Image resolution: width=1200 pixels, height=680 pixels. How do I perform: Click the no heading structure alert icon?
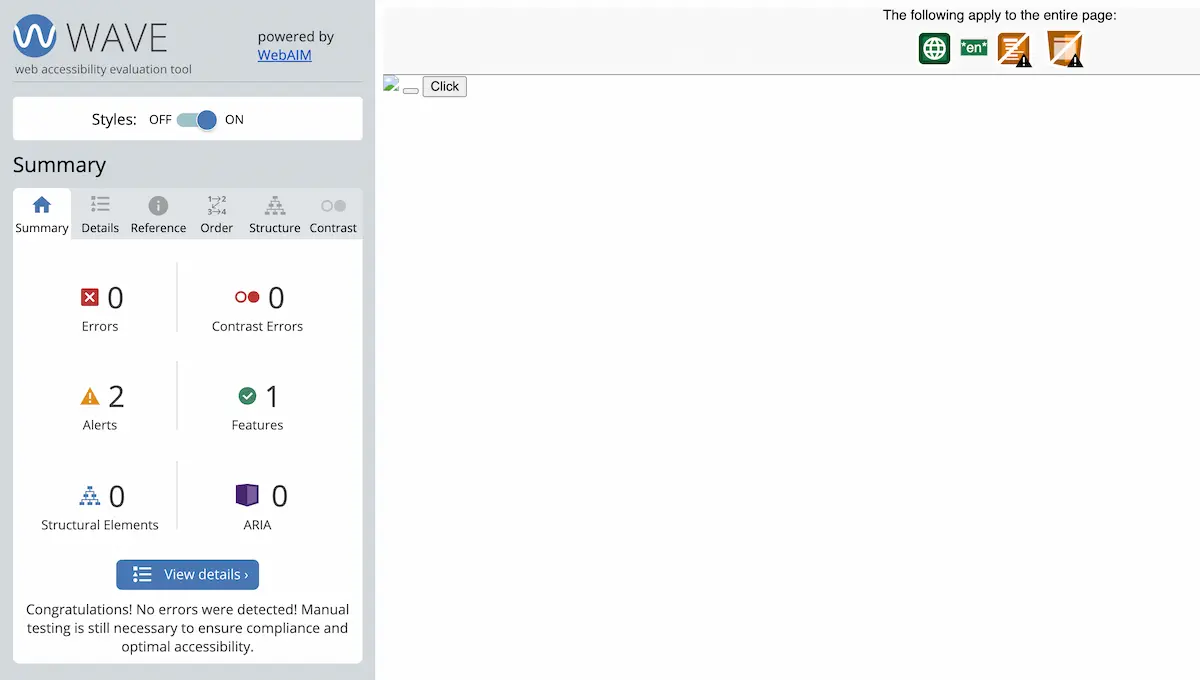1013,47
